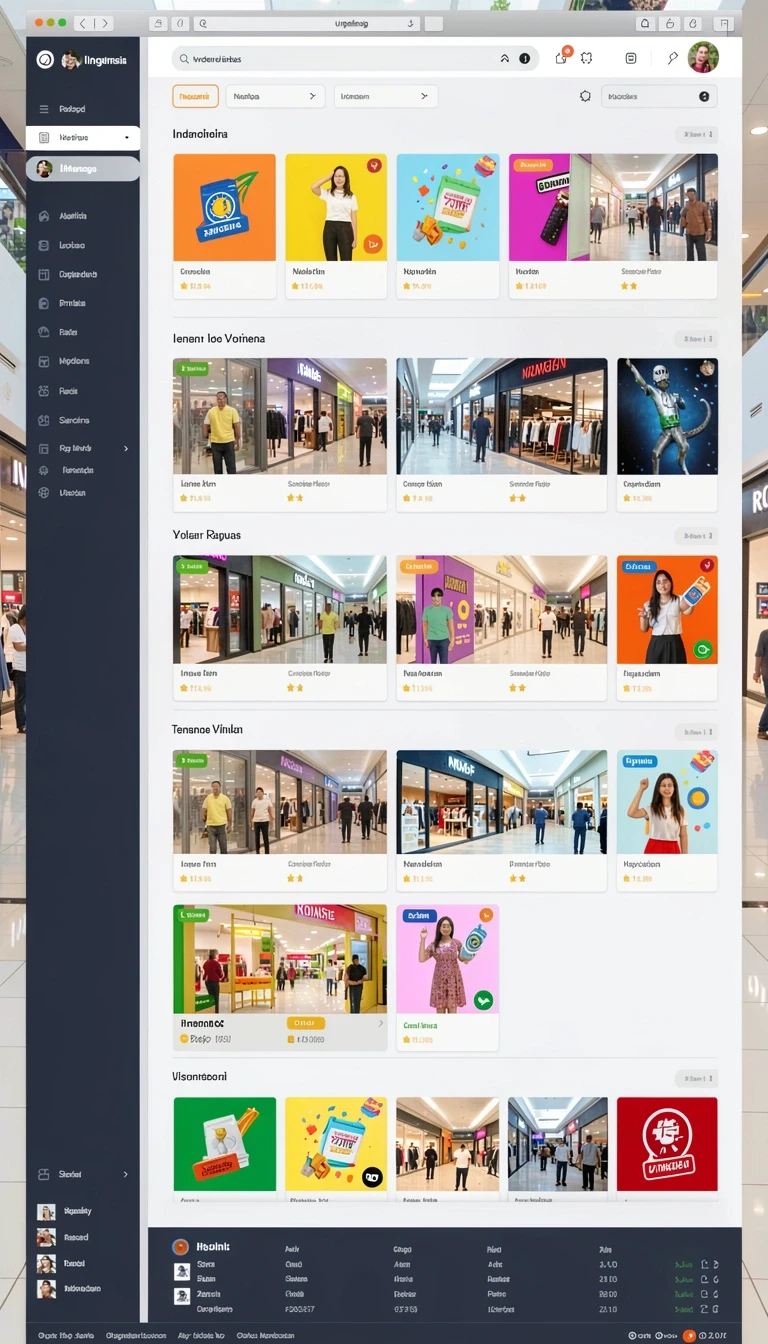This screenshot has width=768, height=1344.
Task: Click the pill button beside 'Volenr Rapuas' heading
Action: 696,536
